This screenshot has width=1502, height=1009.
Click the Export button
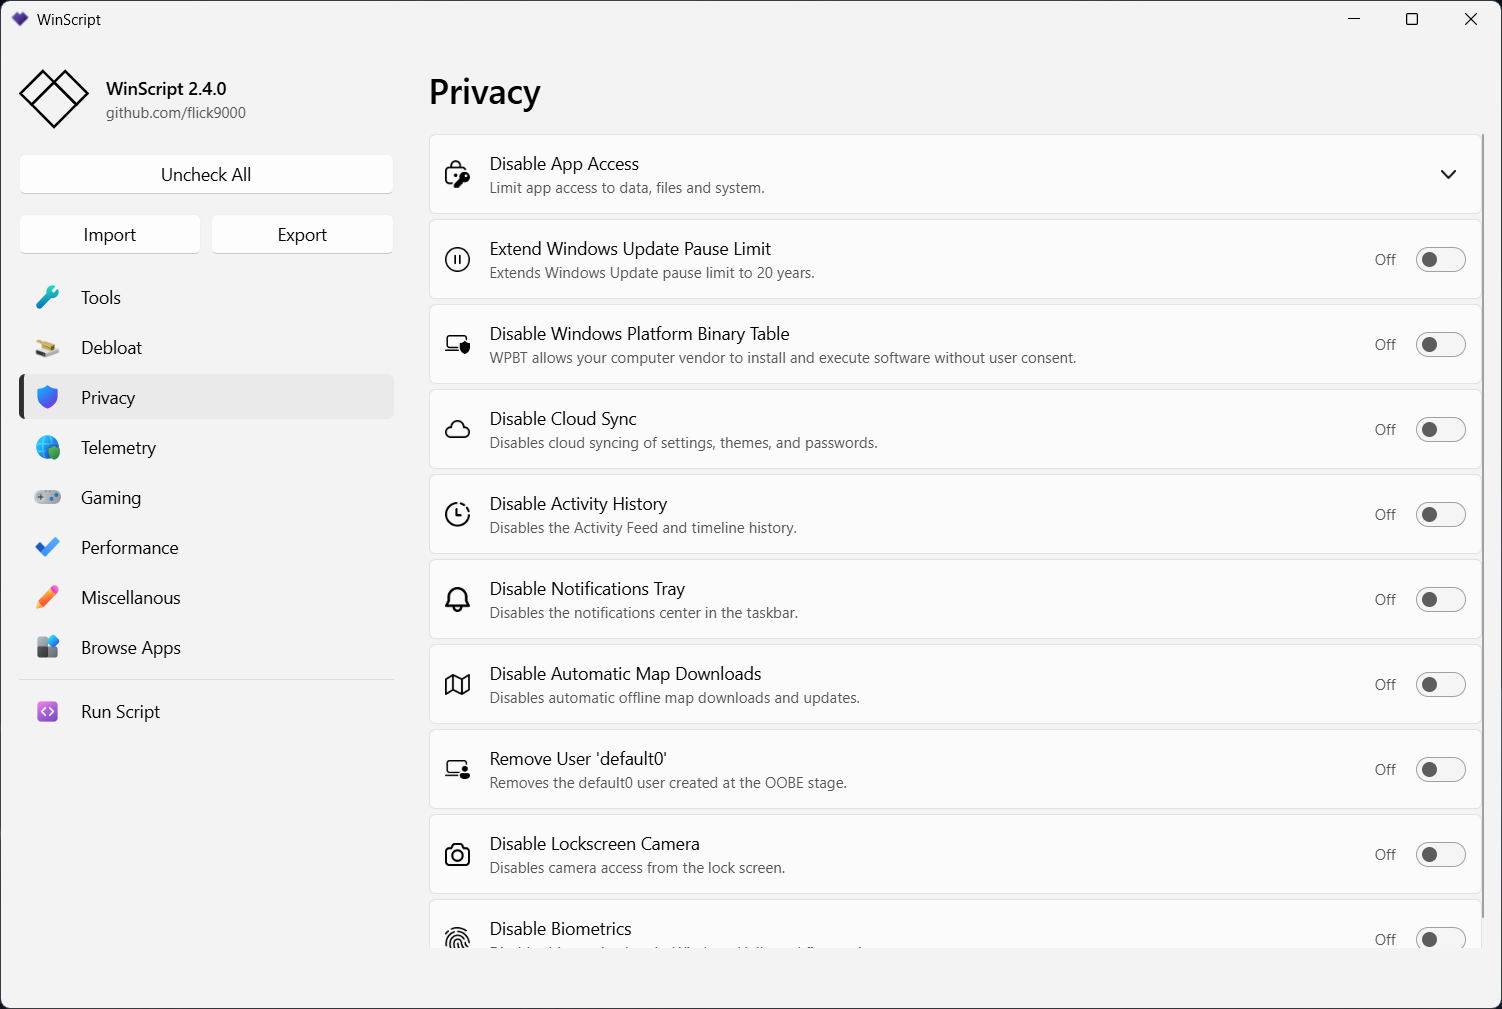pyautogui.click(x=302, y=235)
